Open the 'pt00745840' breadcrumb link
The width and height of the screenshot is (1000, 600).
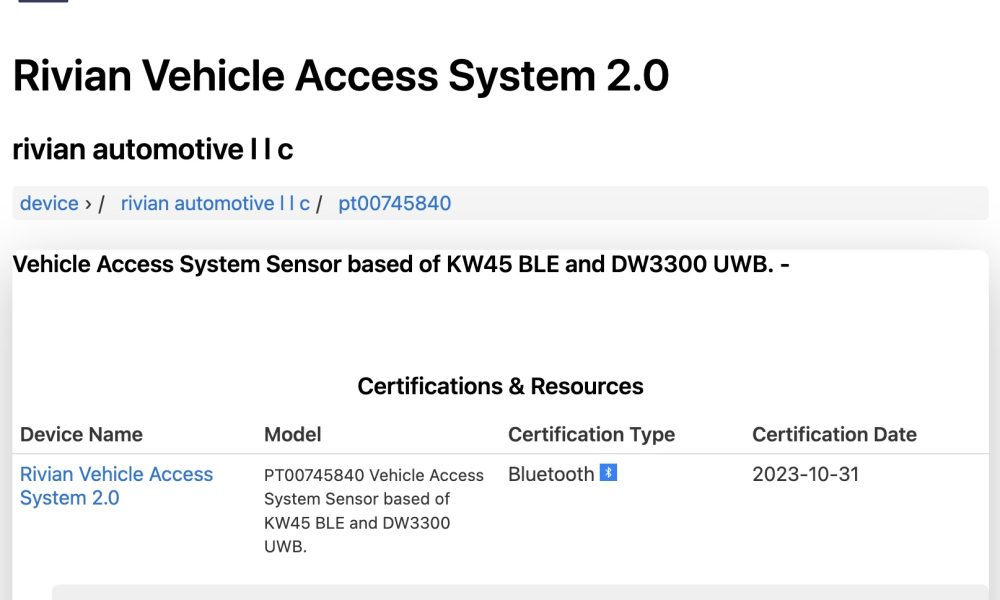(394, 203)
